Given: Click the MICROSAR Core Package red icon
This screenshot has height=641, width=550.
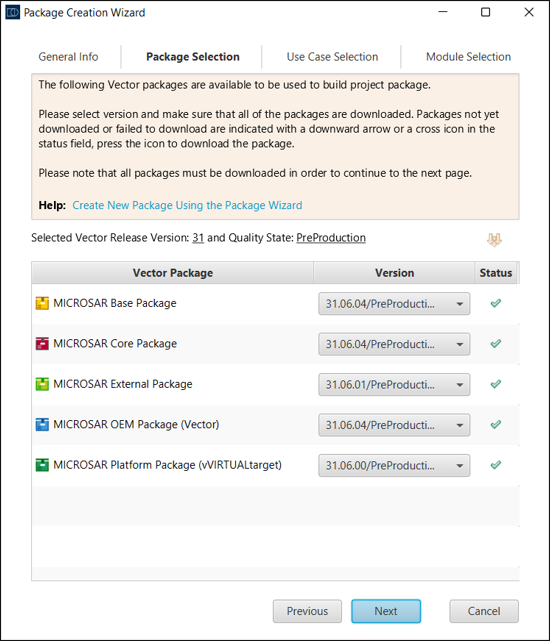Looking at the screenshot, I should pyautogui.click(x=42, y=344).
